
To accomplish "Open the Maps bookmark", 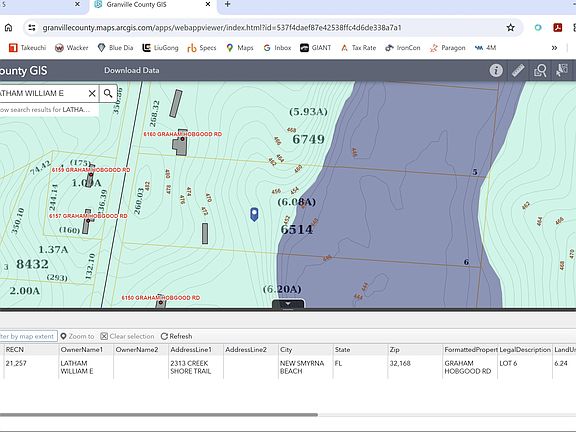I will point(240,48).
